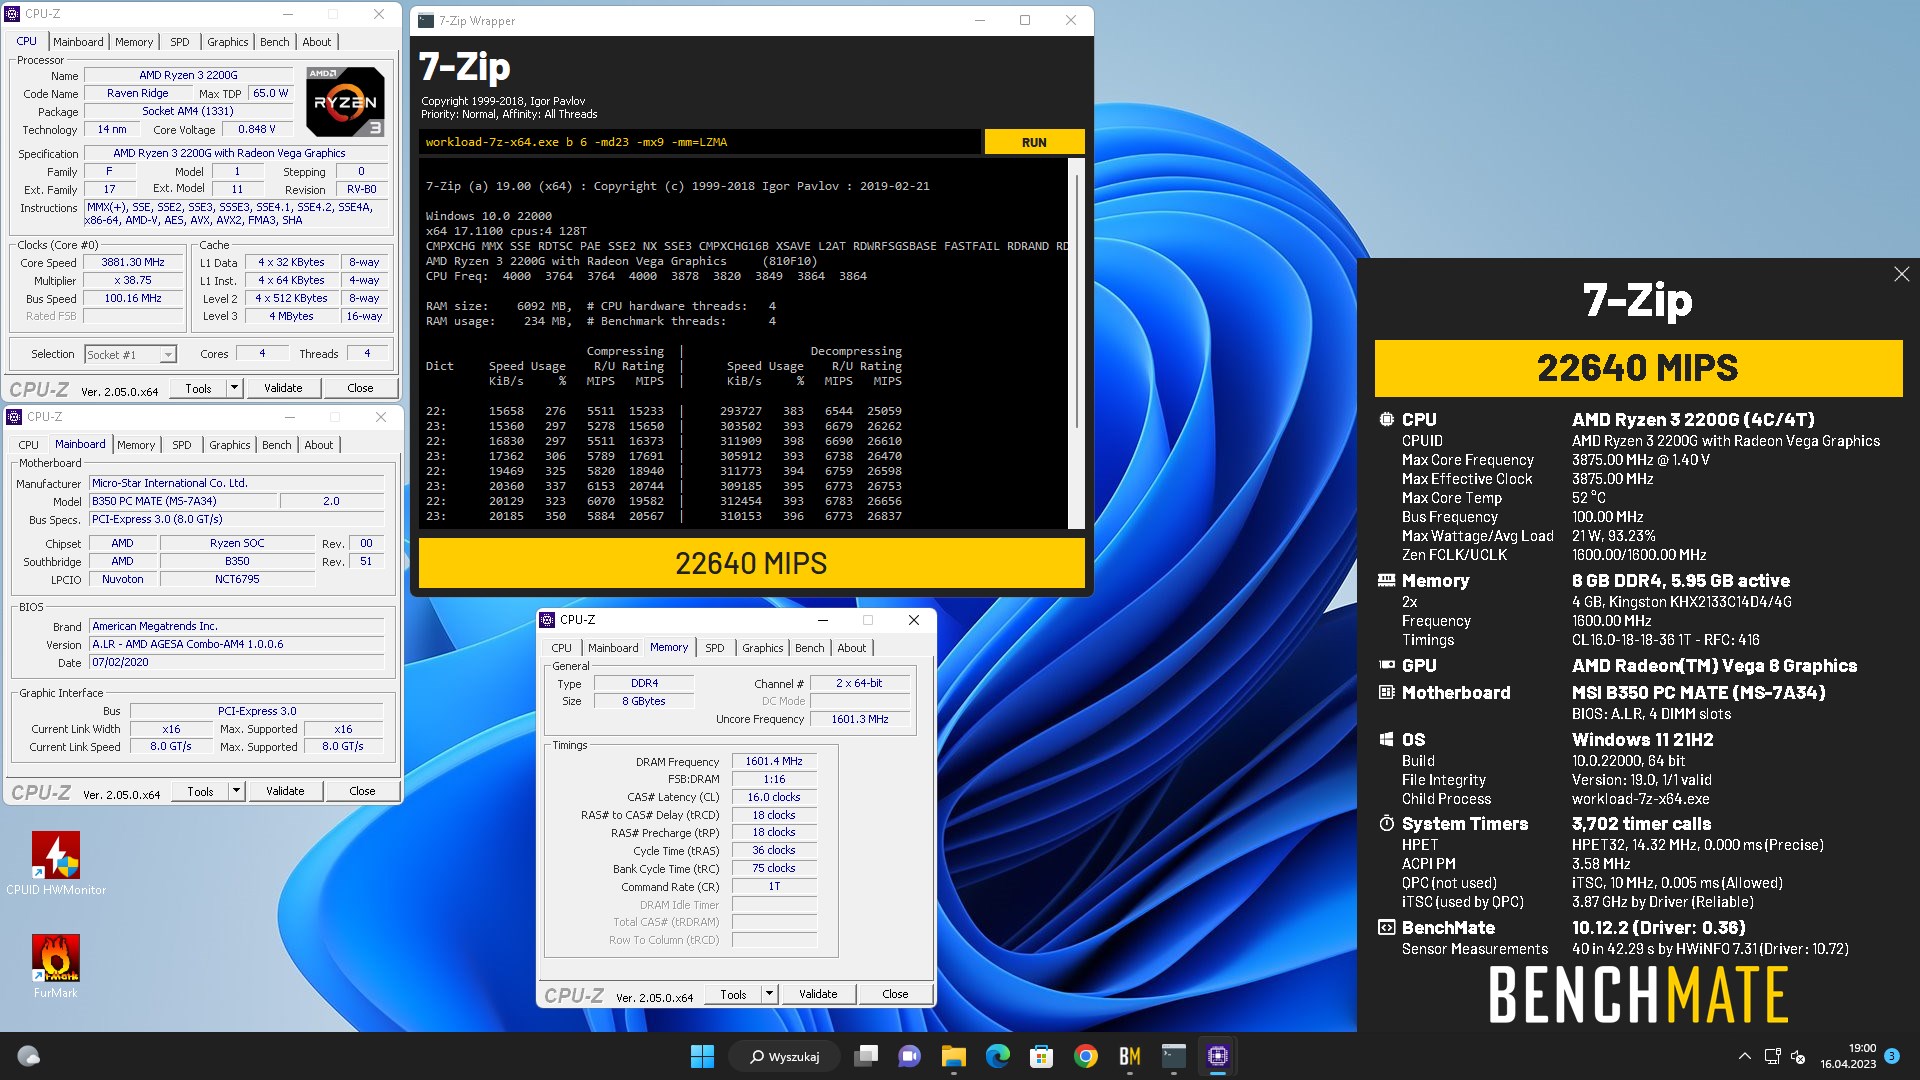Open Graphics tab in Mainboard CPU-Z window

230,445
